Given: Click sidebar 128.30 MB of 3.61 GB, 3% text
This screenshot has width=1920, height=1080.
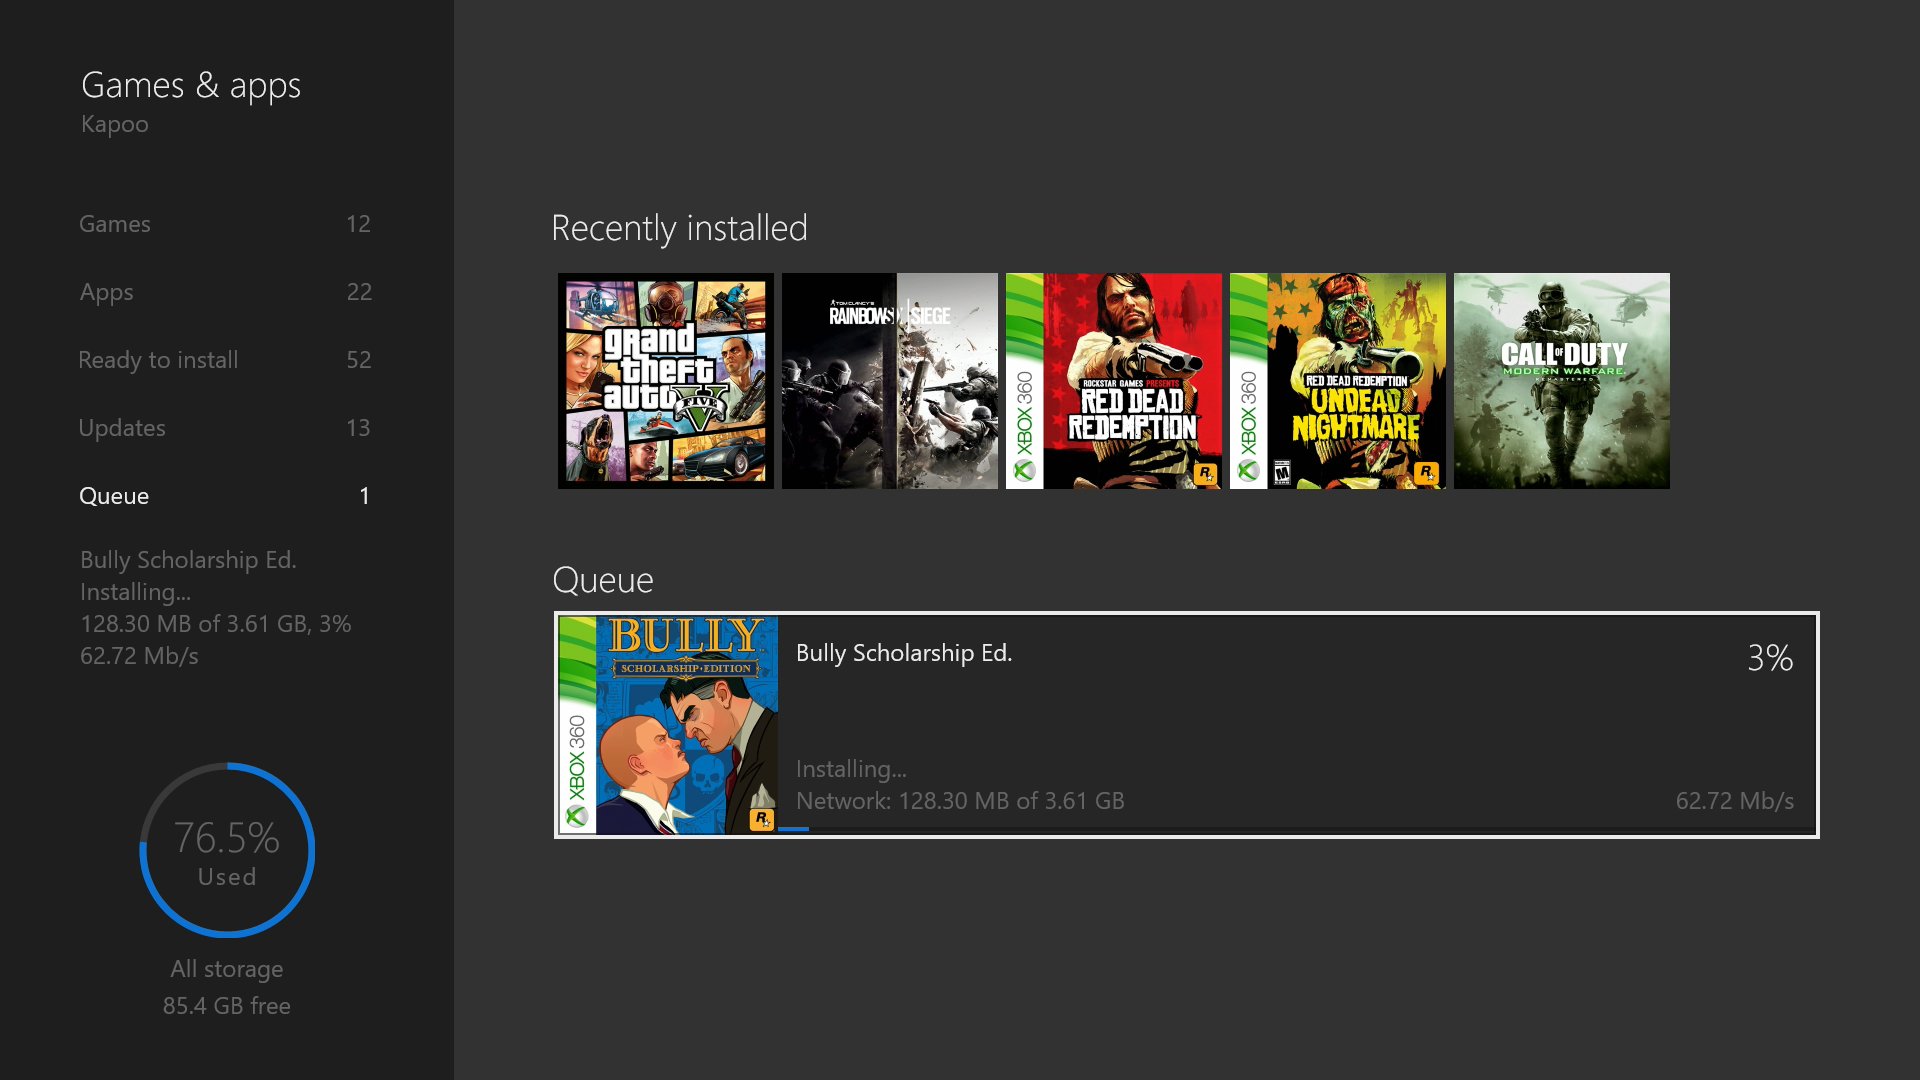Looking at the screenshot, I should (x=216, y=624).
